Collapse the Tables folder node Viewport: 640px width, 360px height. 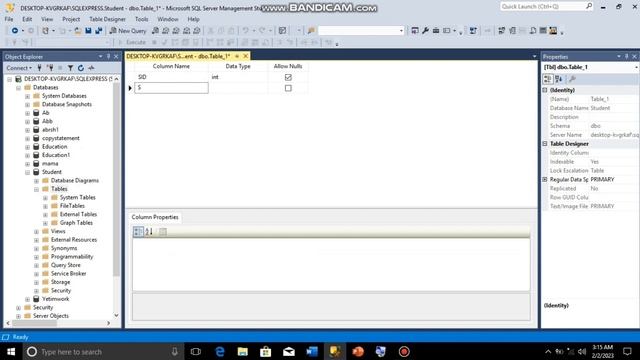36,189
